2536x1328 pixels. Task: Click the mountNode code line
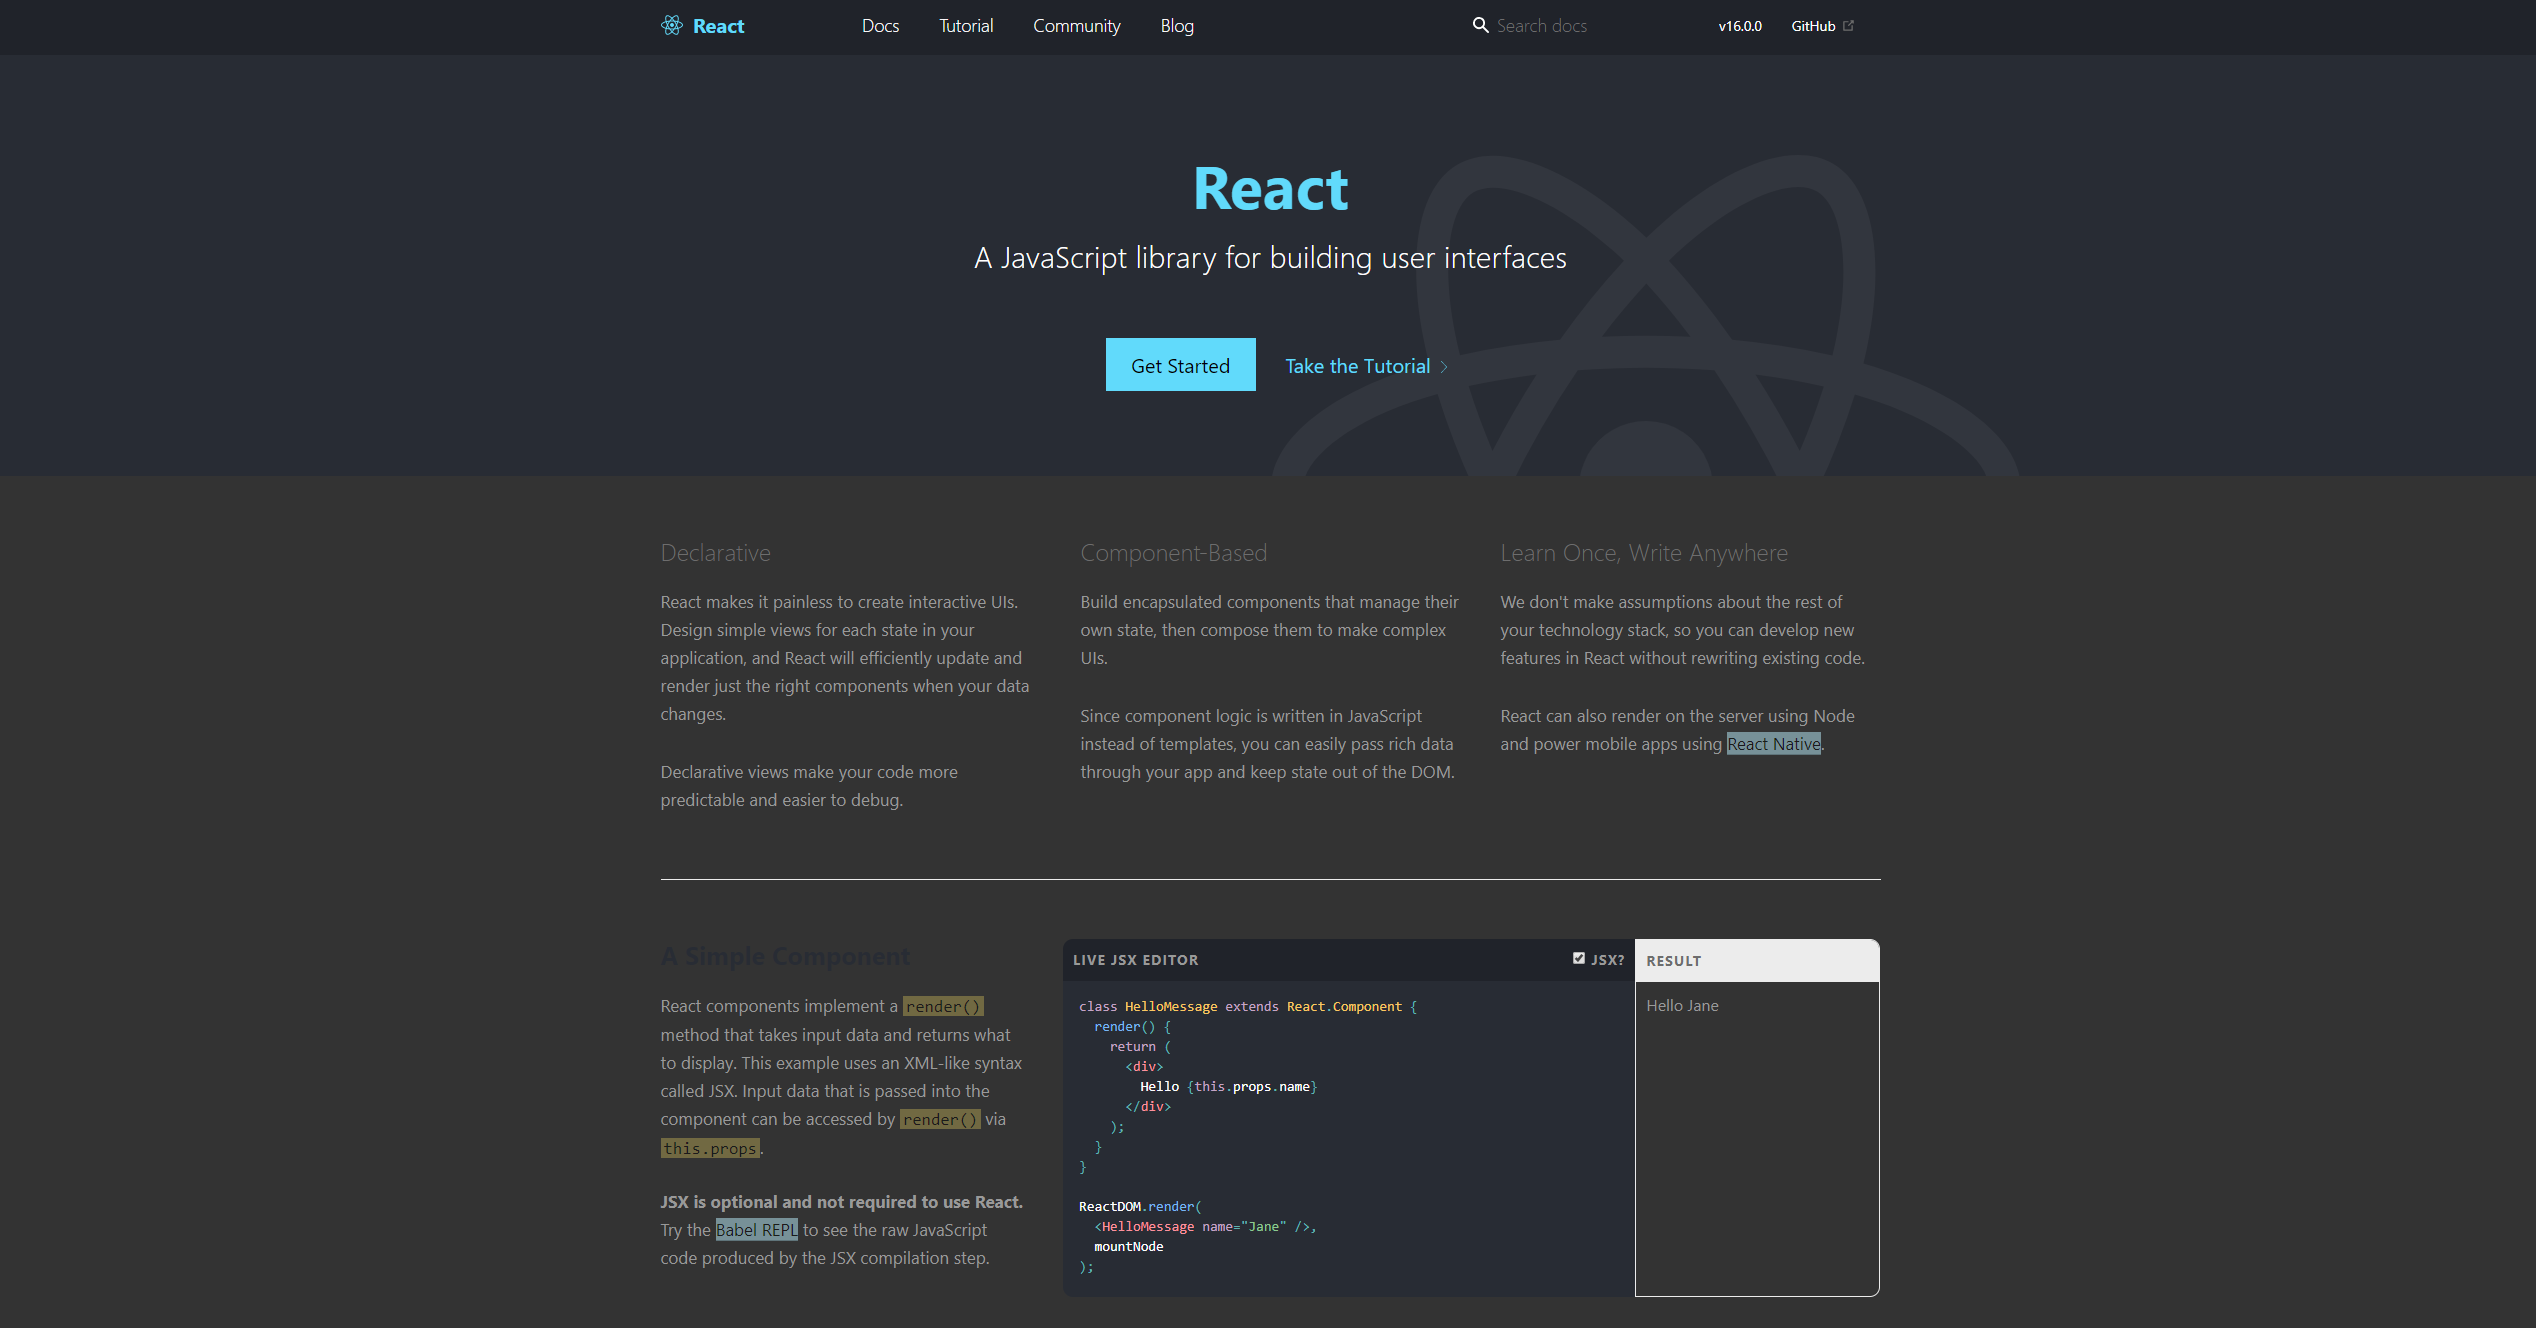1128,1246
